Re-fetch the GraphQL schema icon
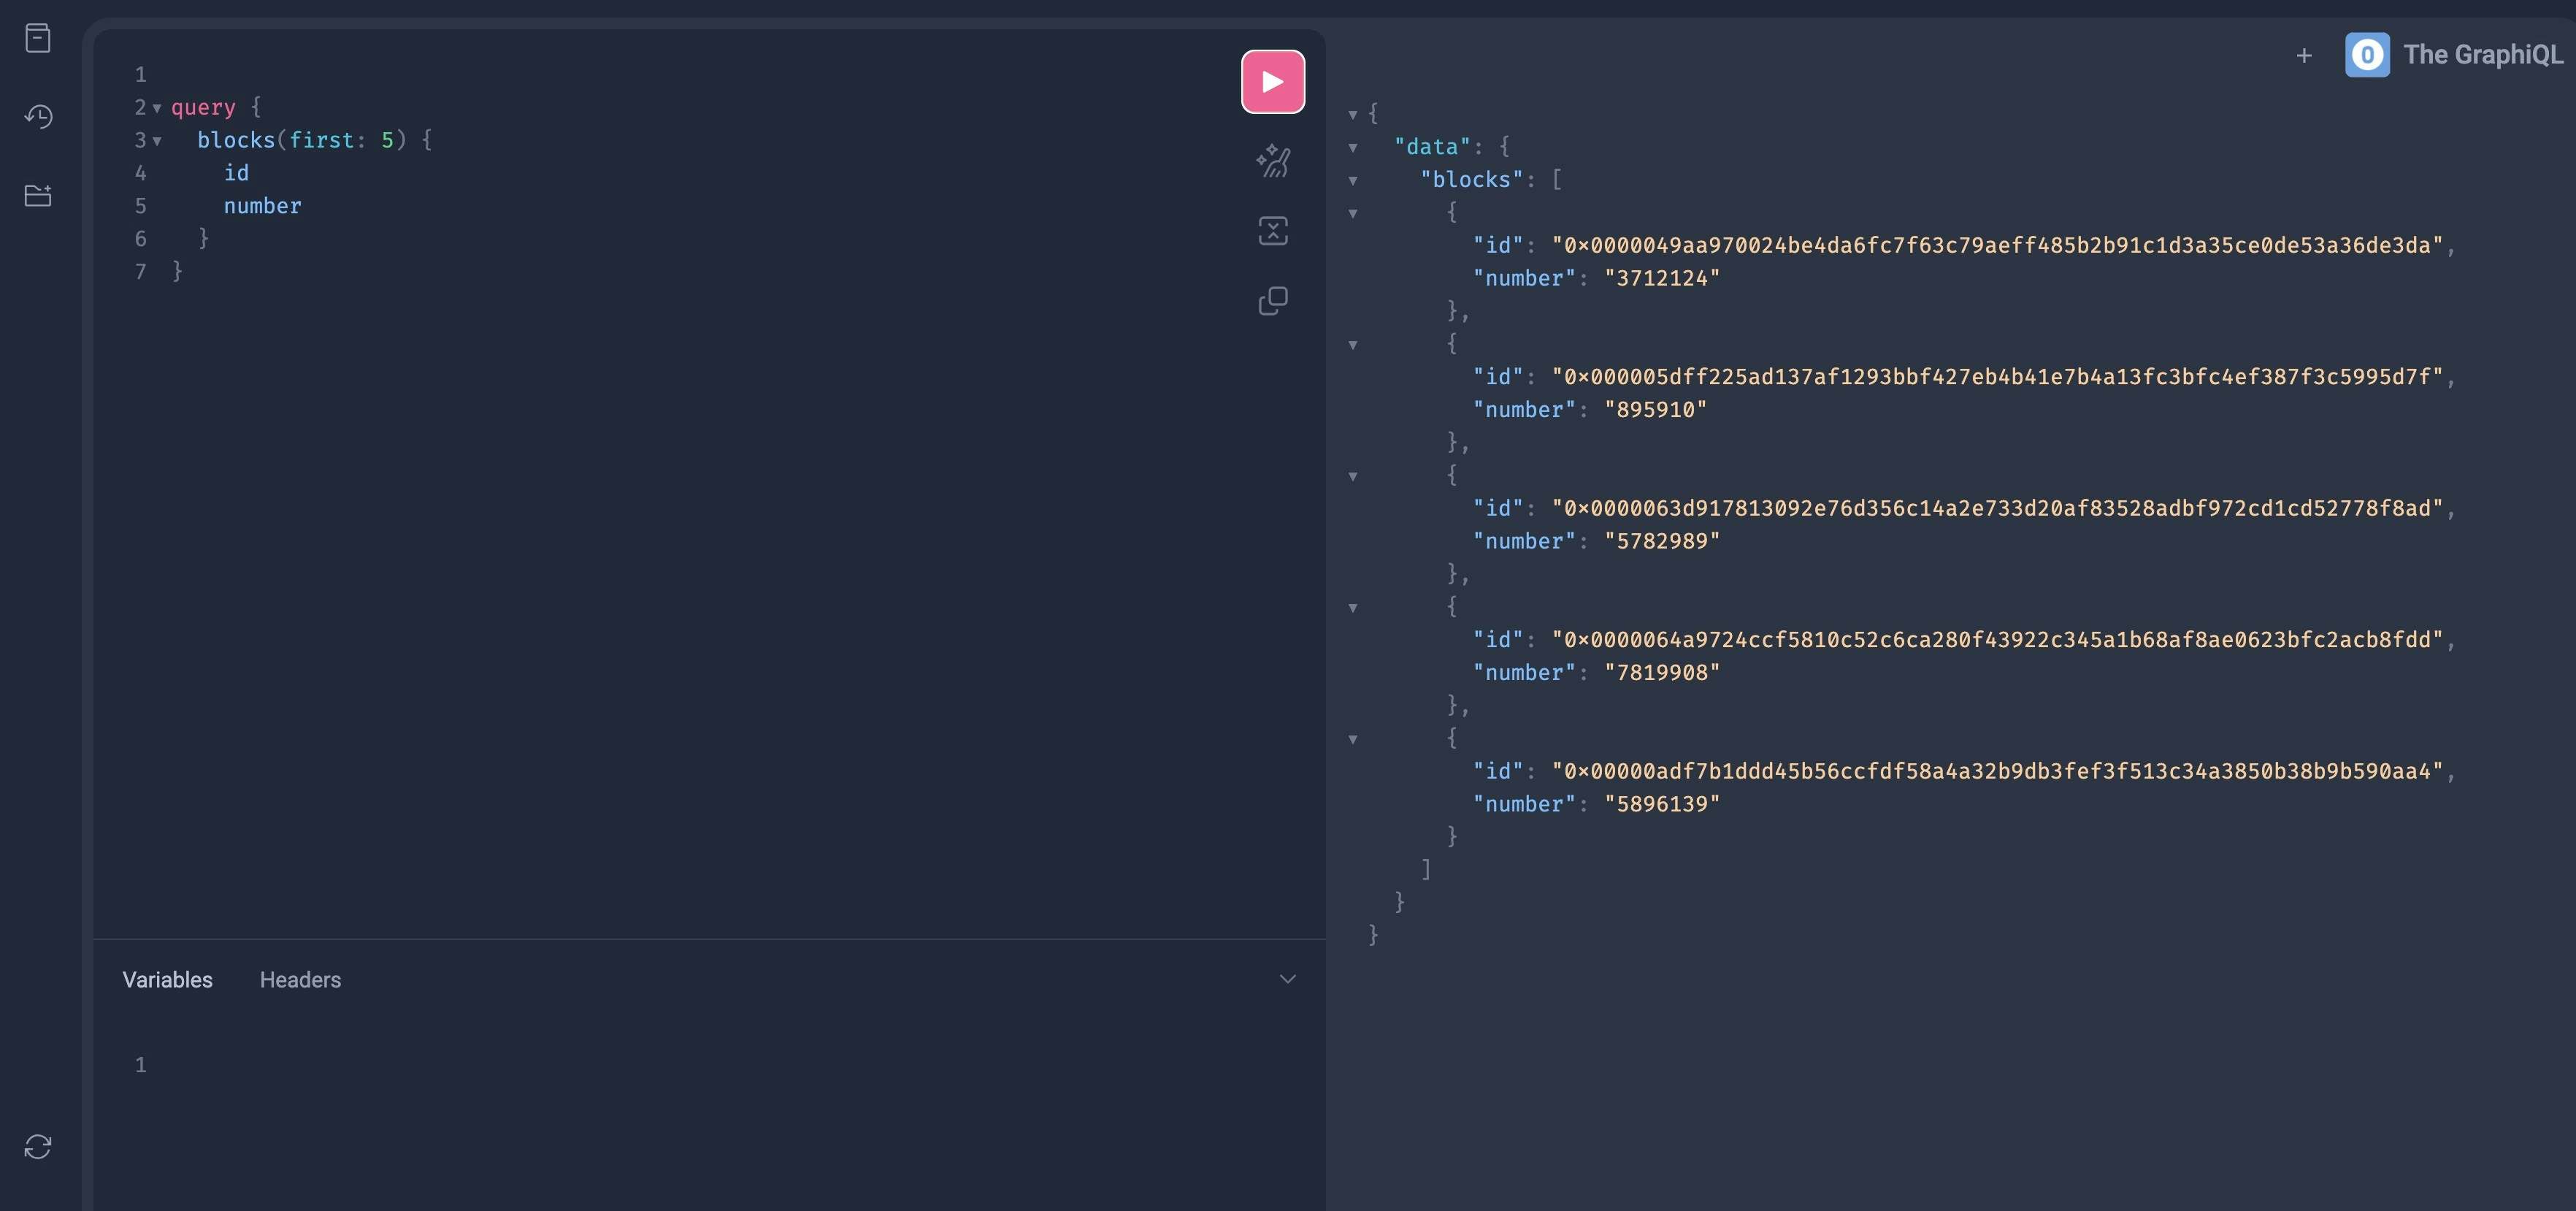The image size is (2576, 1211). point(38,1146)
